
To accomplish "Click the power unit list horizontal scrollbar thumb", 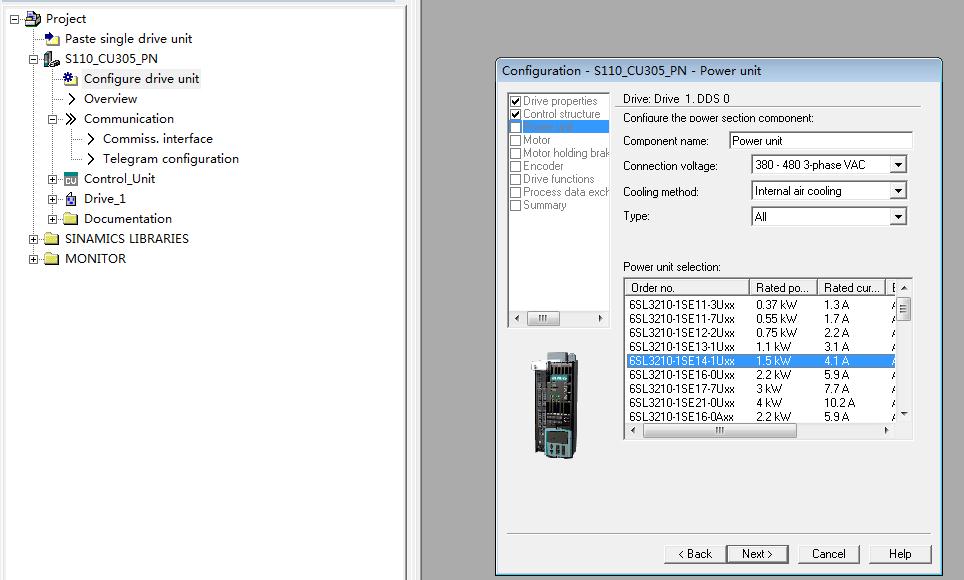I will [719, 431].
